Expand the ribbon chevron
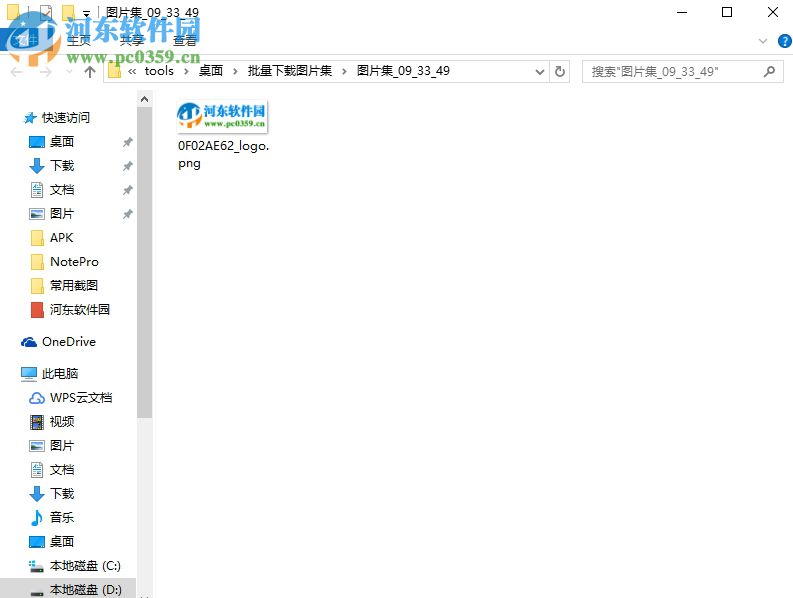This screenshot has width=793, height=598. point(763,41)
